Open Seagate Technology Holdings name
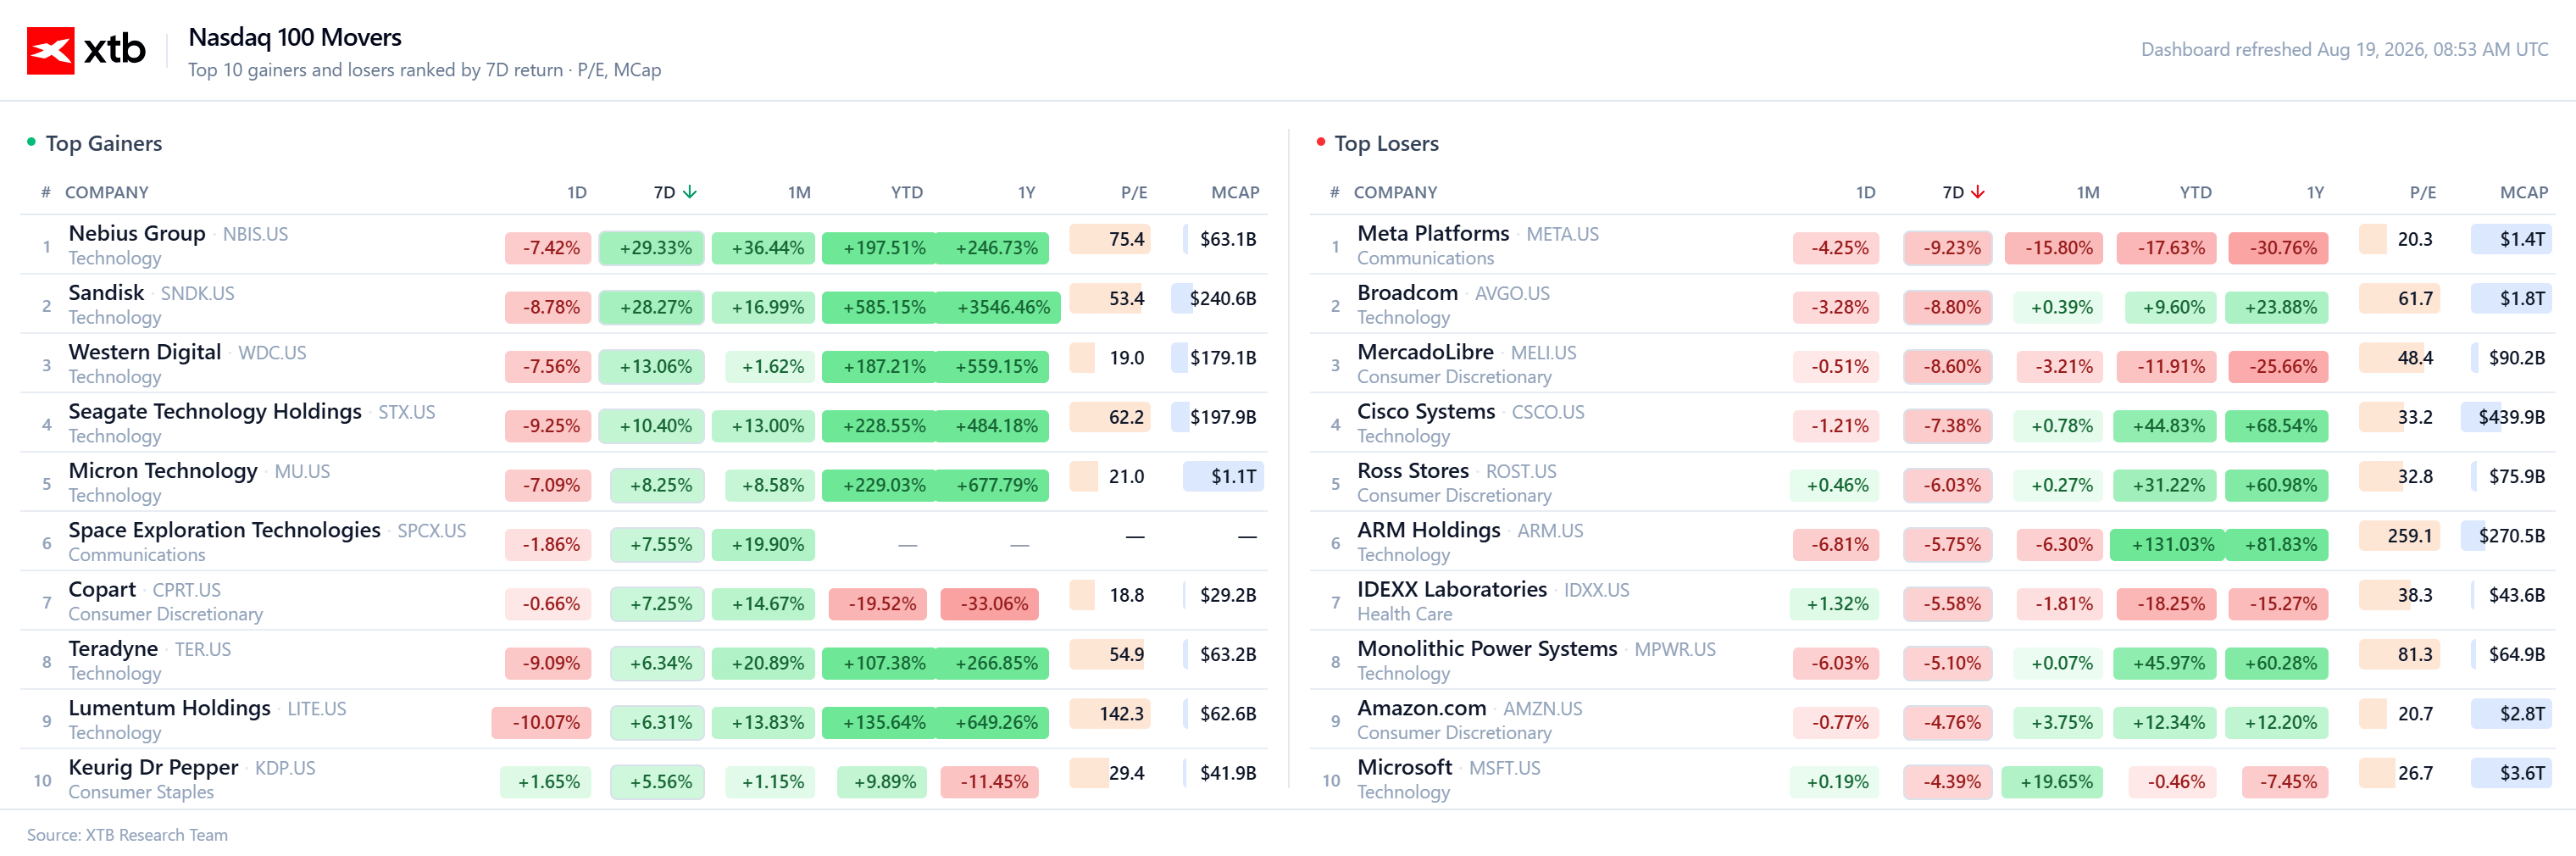This screenshot has height=856, width=2576. pyautogui.click(x=215, y=411)
